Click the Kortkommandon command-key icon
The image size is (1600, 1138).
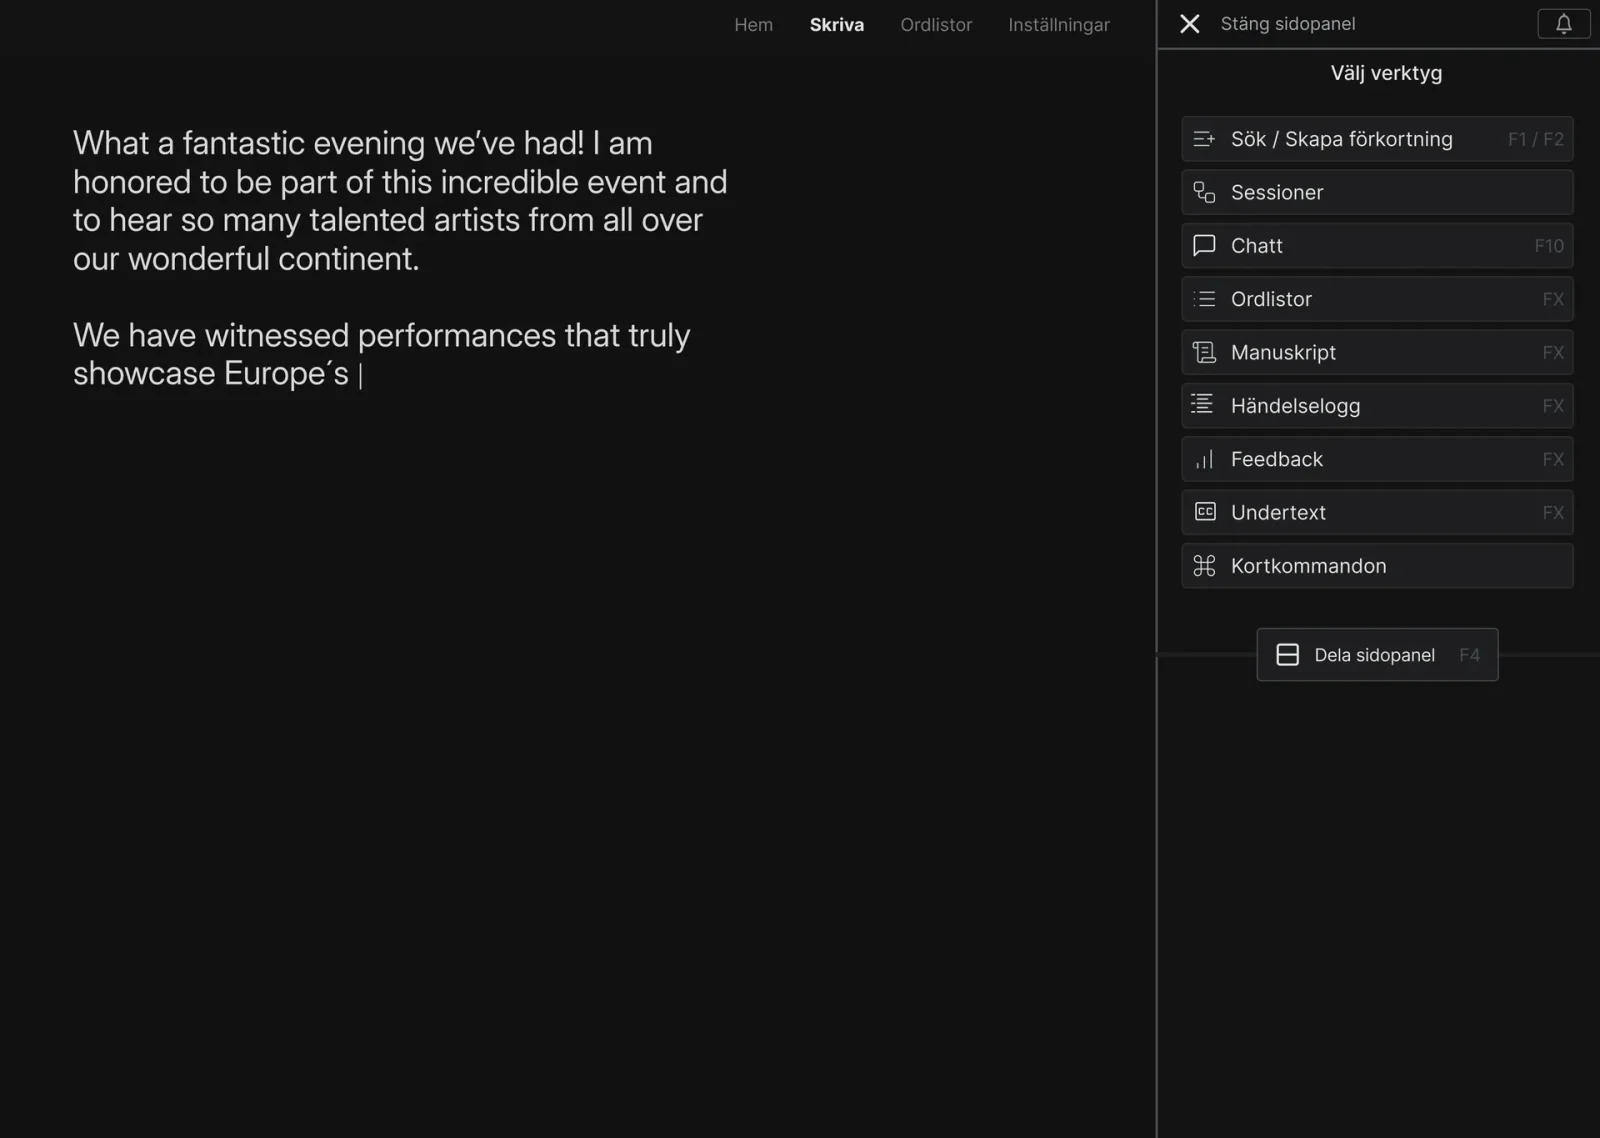click(1204, 566)
